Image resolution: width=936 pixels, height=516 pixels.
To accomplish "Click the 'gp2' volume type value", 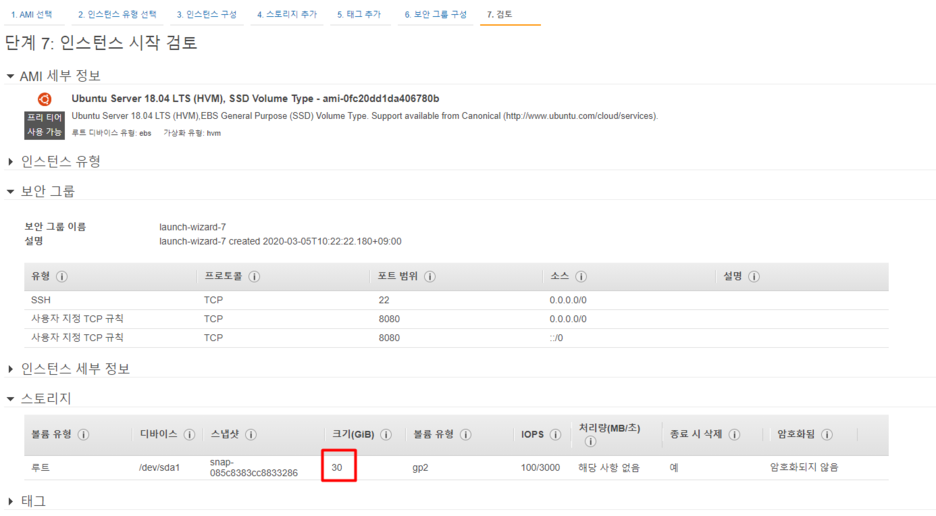I will (420, 468).
